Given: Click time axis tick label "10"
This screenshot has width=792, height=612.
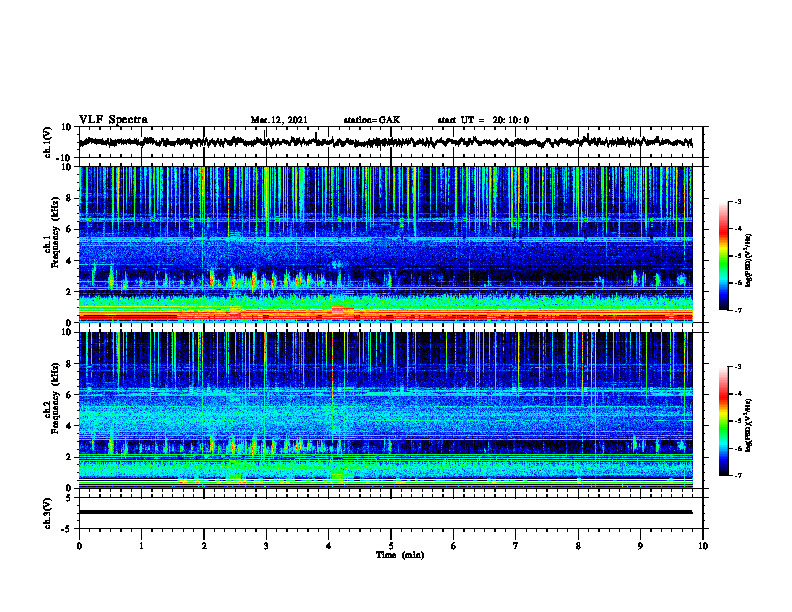Looking at the screenshot, I should coord(703,546).
